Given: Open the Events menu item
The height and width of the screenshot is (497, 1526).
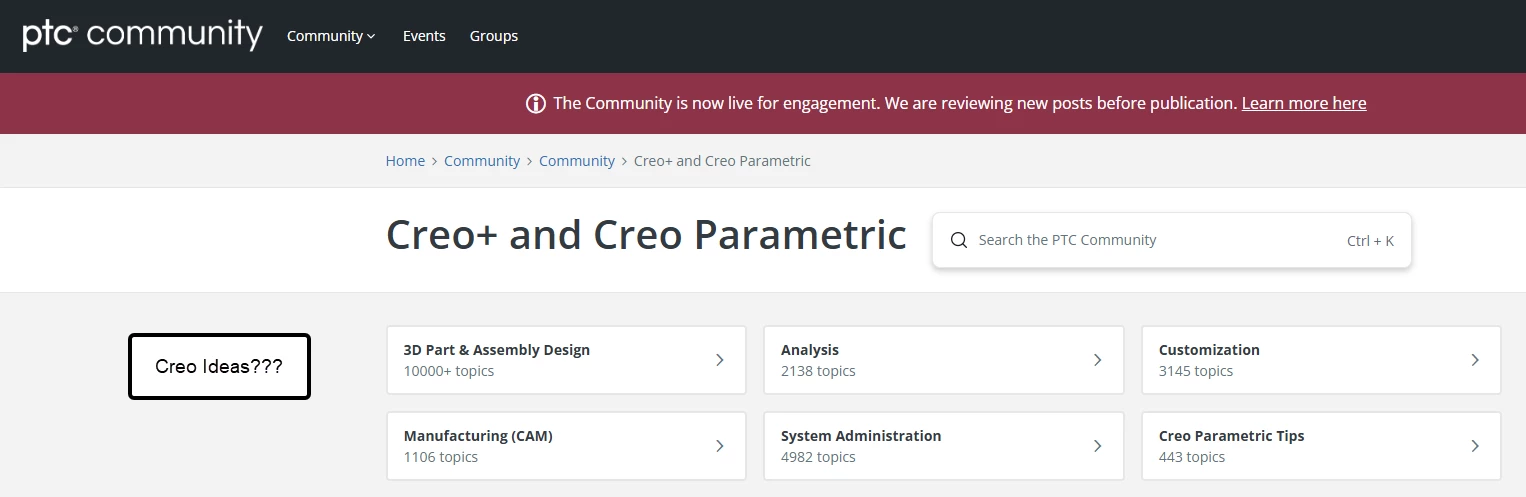Looking at the screenshot, I should point(424,36).
